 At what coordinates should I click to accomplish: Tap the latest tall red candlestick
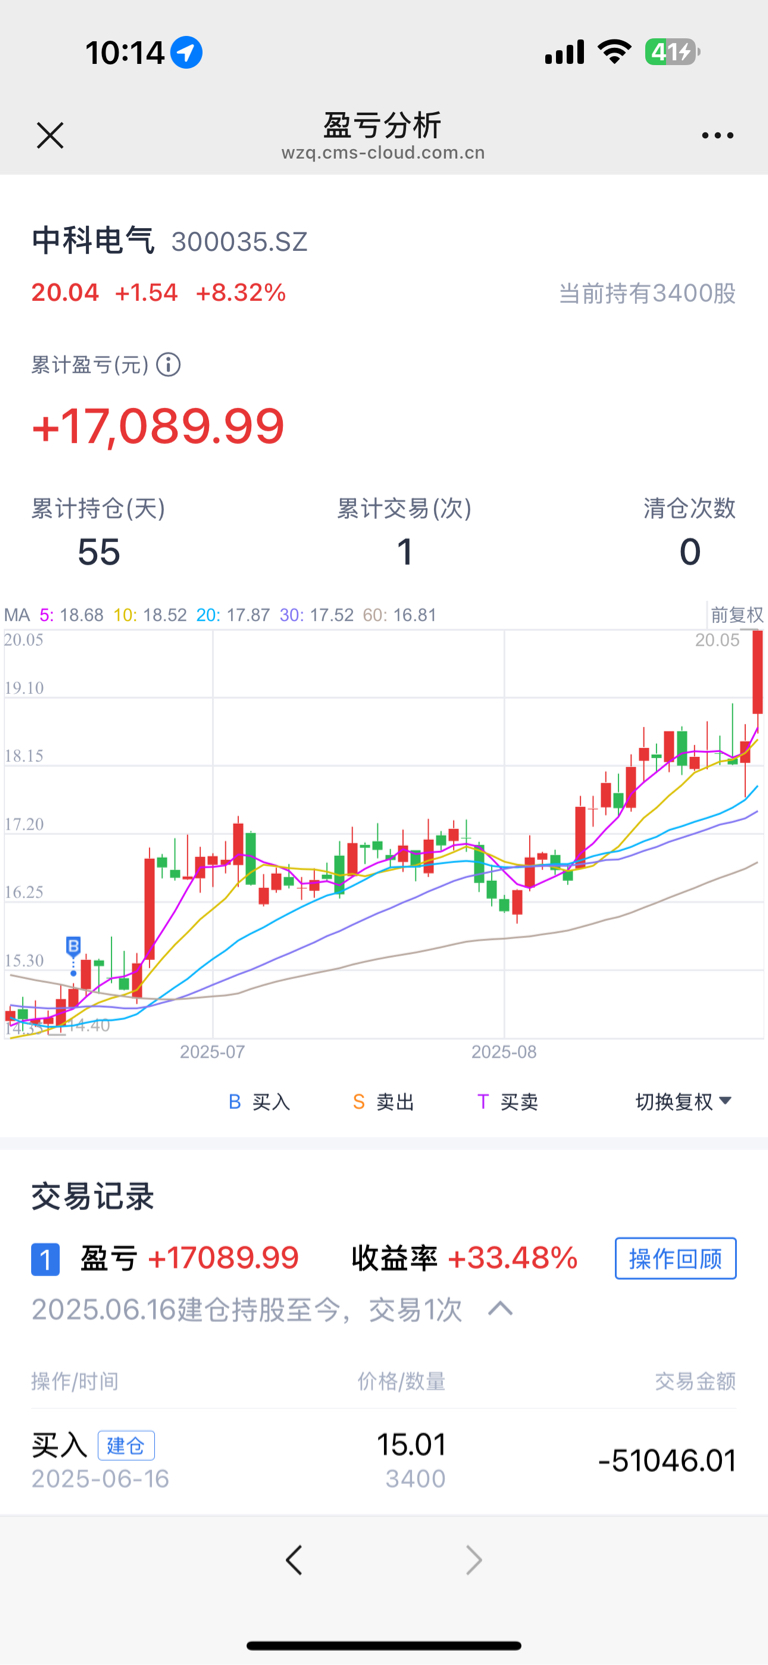[x=758, y=671]
